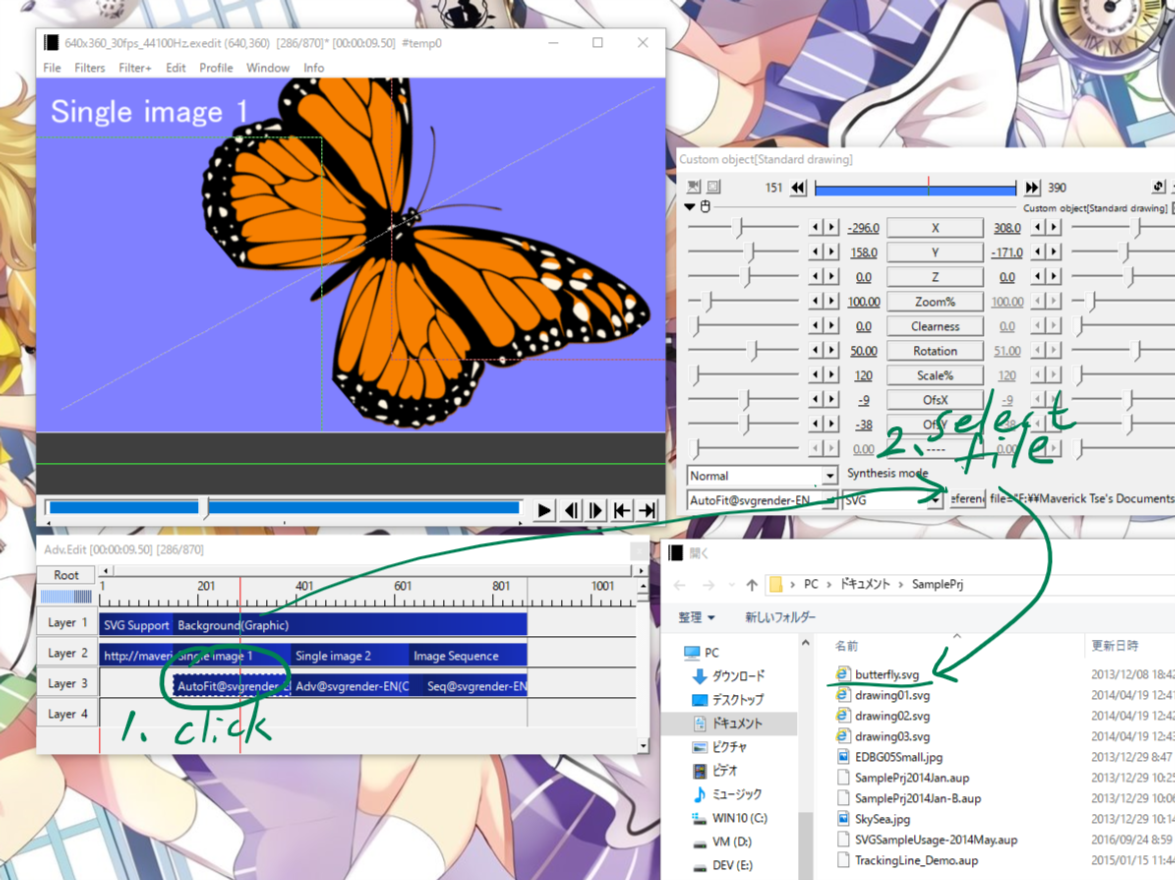Increase left Rotation value with right arrow

click(x=831, y=350)
